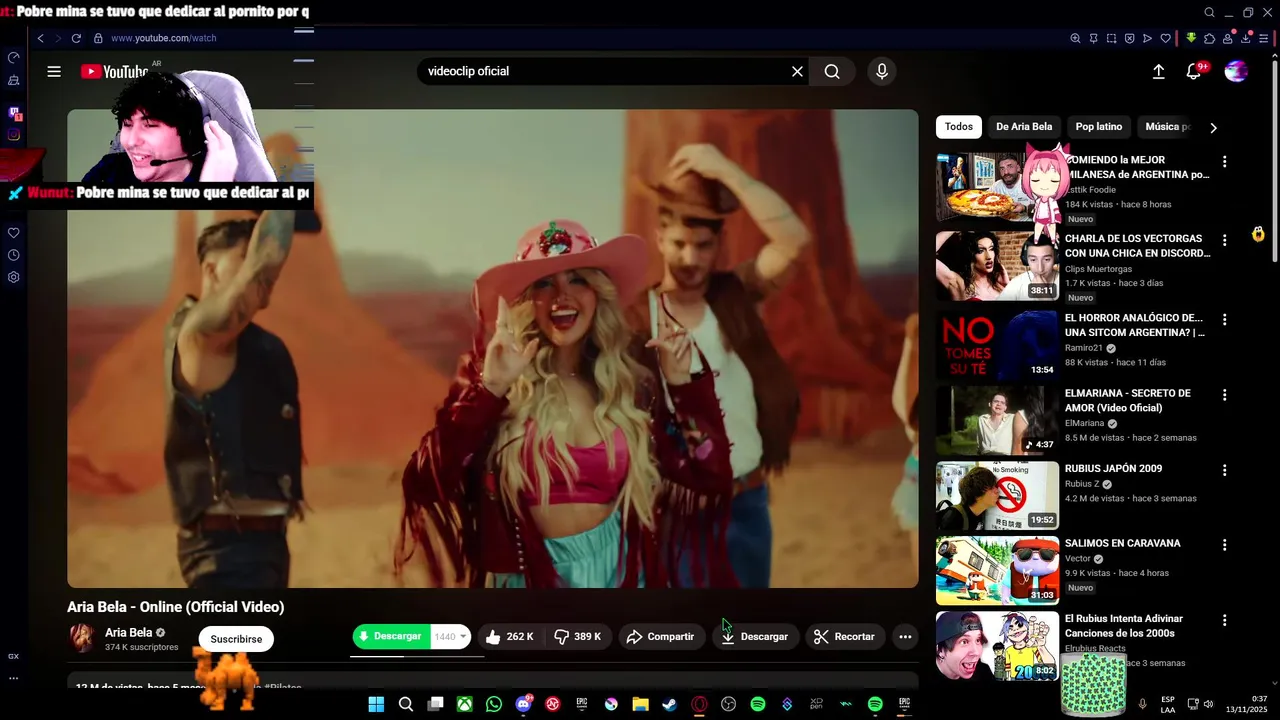
Task: Open ELMARIANA - SECRETO DE AMOR video title
Action: (x=1127, y=400)
